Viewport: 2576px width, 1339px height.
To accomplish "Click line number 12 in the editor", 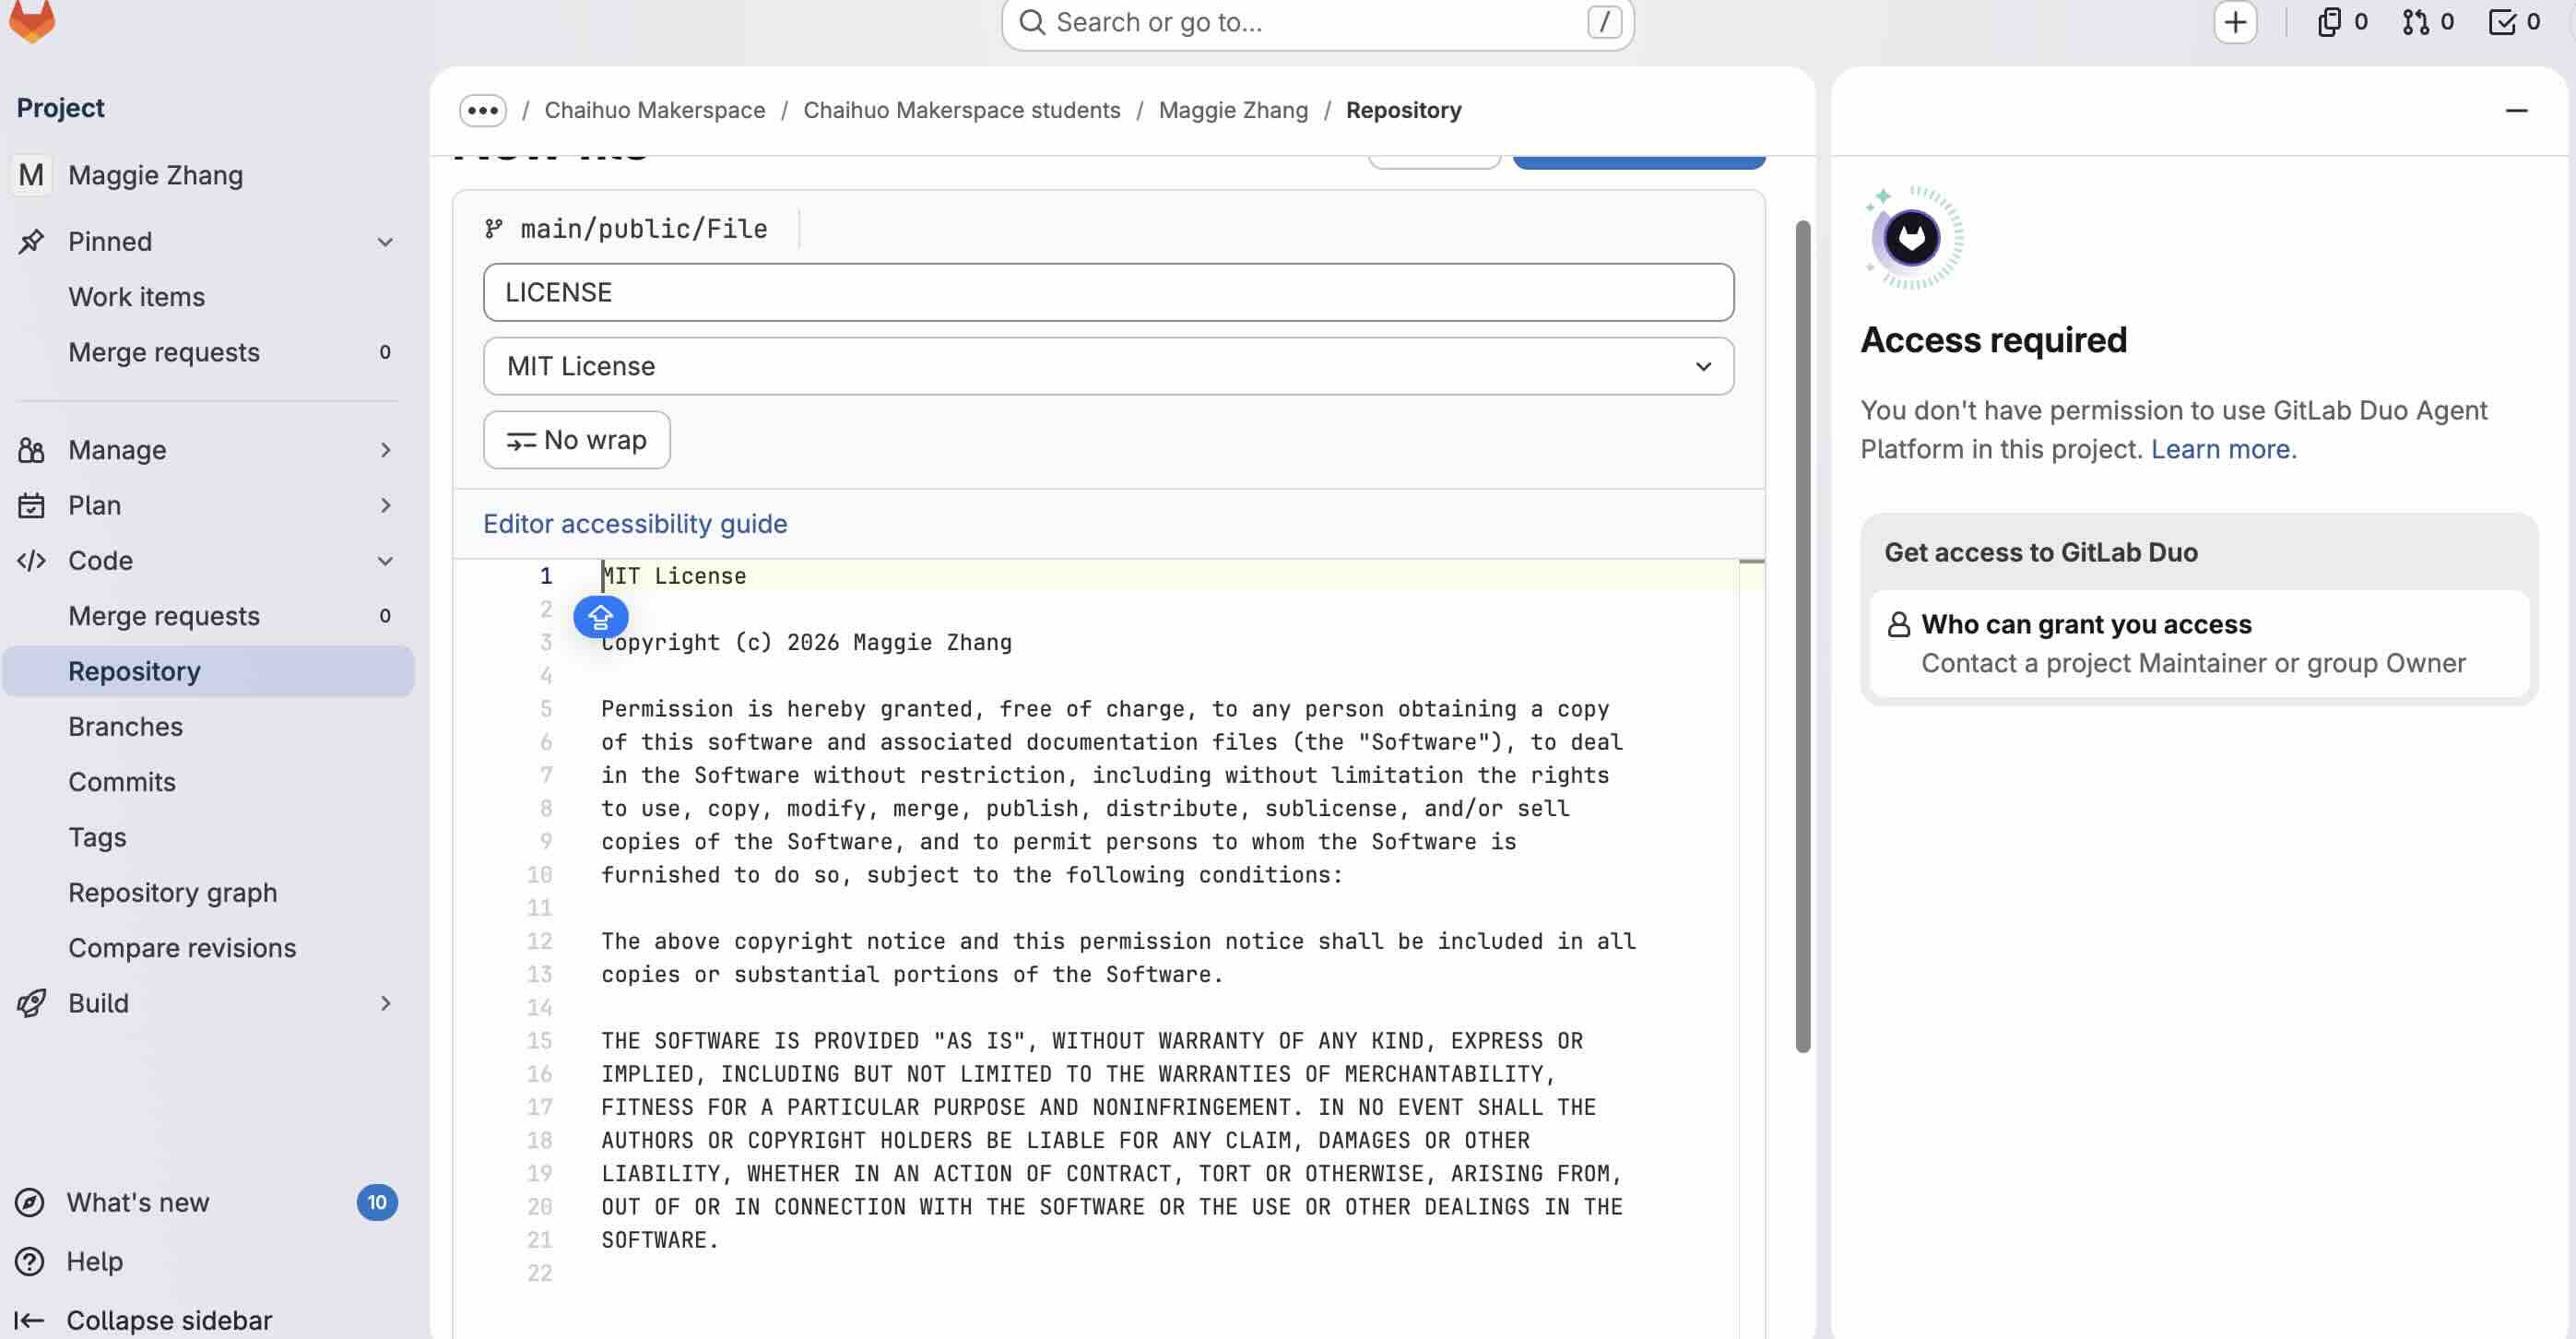I will pos(539,941).
